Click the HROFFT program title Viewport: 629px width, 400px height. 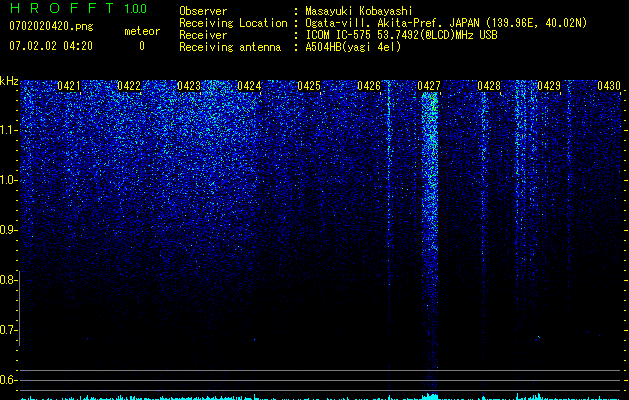tap(62, 8)
